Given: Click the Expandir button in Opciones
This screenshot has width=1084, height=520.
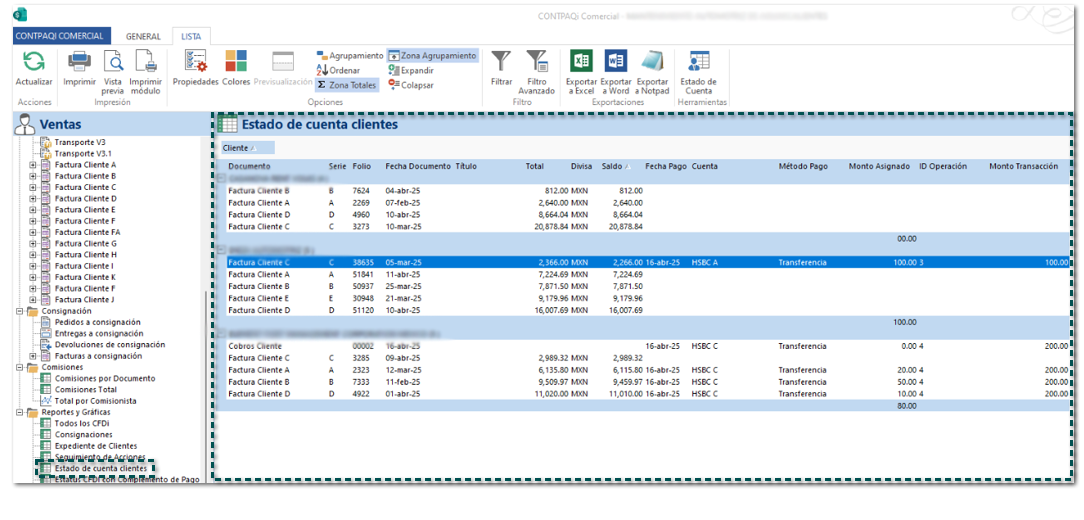Looking at the screenshot, I should pos(410,71).
